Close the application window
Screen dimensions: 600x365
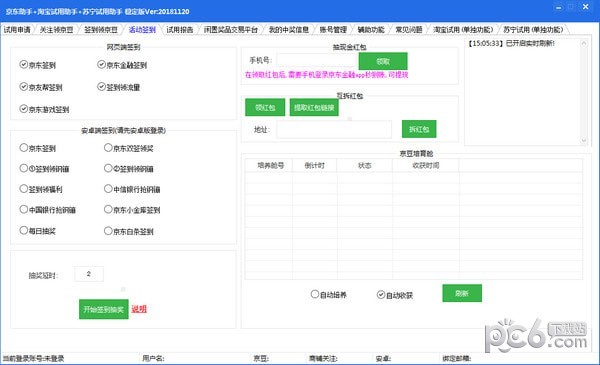coord(585,7)
